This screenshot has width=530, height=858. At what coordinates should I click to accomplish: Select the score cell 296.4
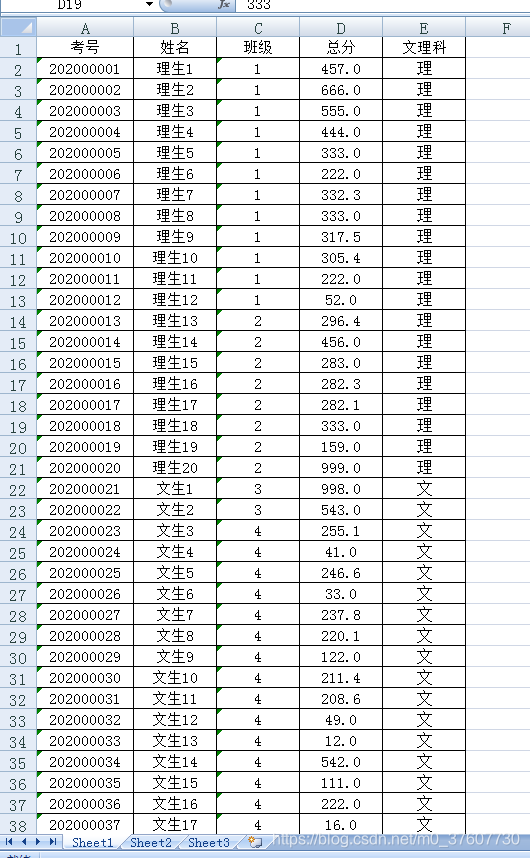point(341,321)
